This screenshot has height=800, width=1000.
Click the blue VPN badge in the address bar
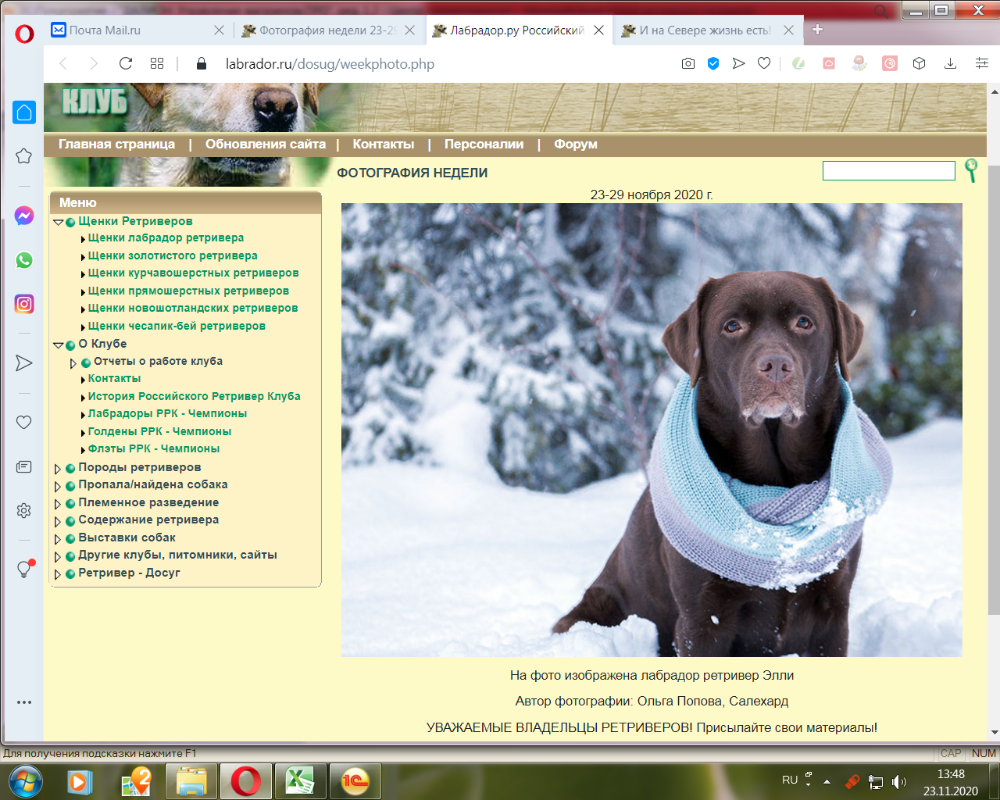coord(712,63)
